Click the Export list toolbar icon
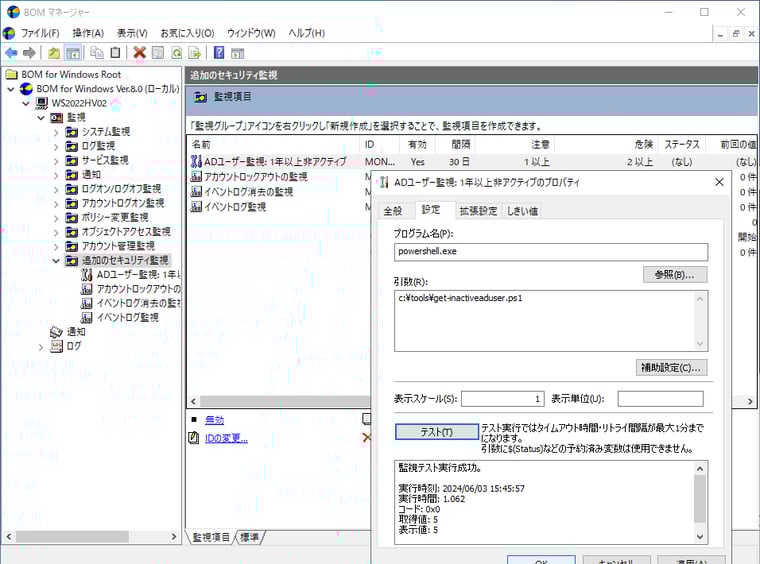Viewport: 760px width, 564px height. 195,52
